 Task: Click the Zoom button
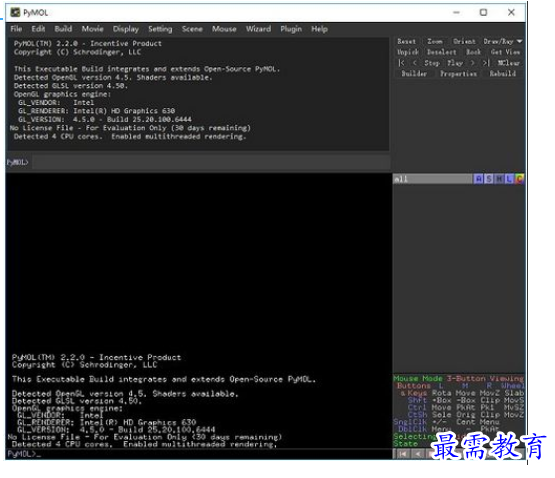435,41
